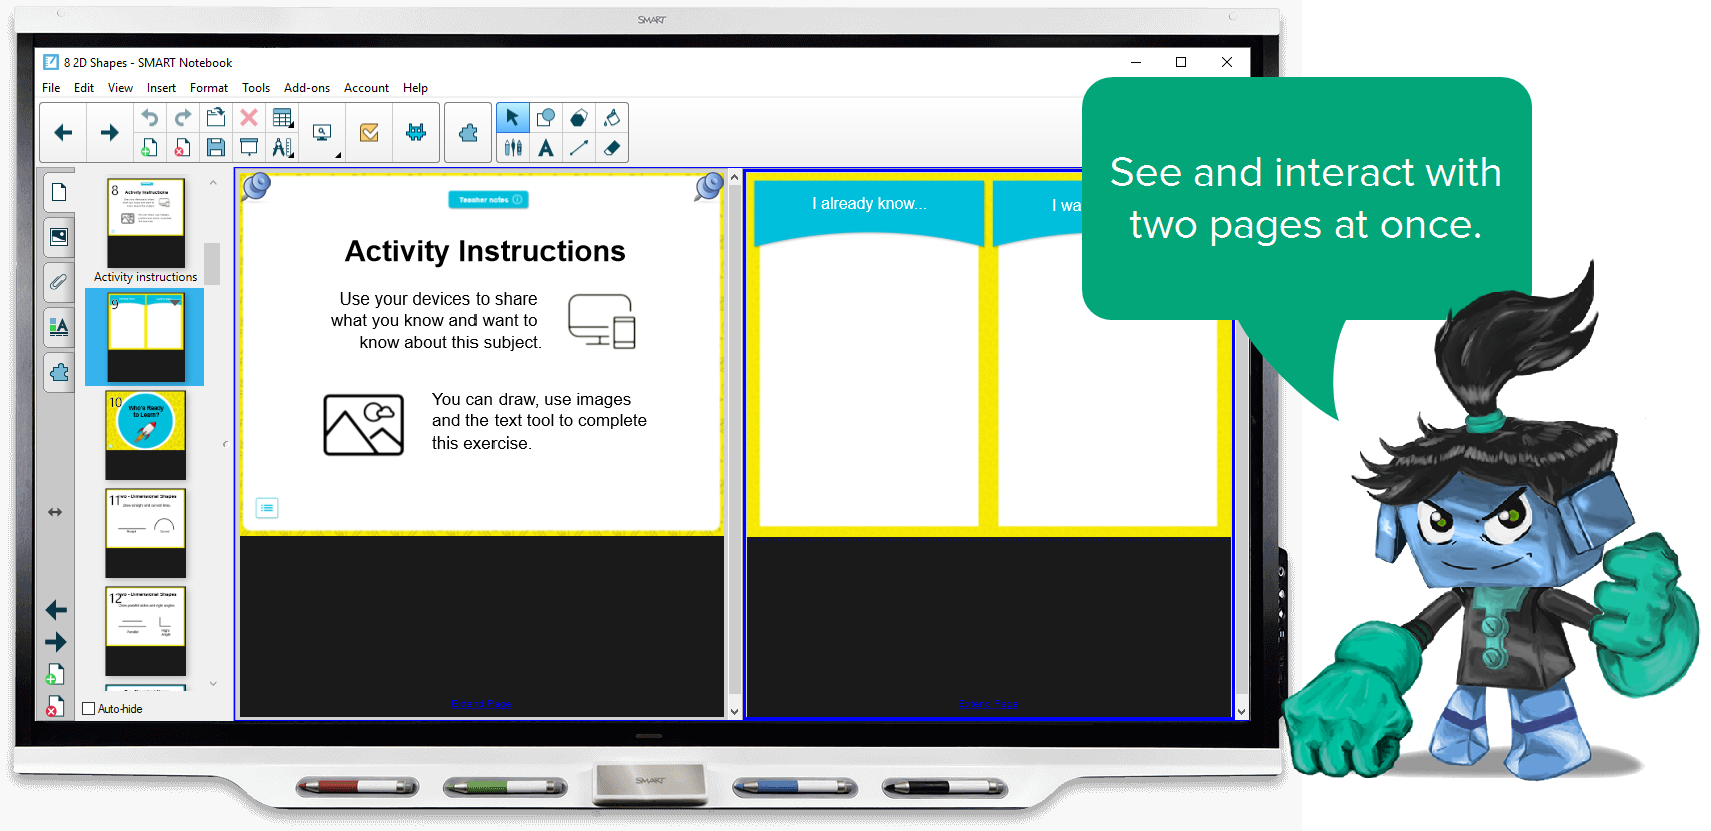The image size is (1711, 831).
Task: Switch to the Gallery sidebar tab
Action: pos(59,237)
